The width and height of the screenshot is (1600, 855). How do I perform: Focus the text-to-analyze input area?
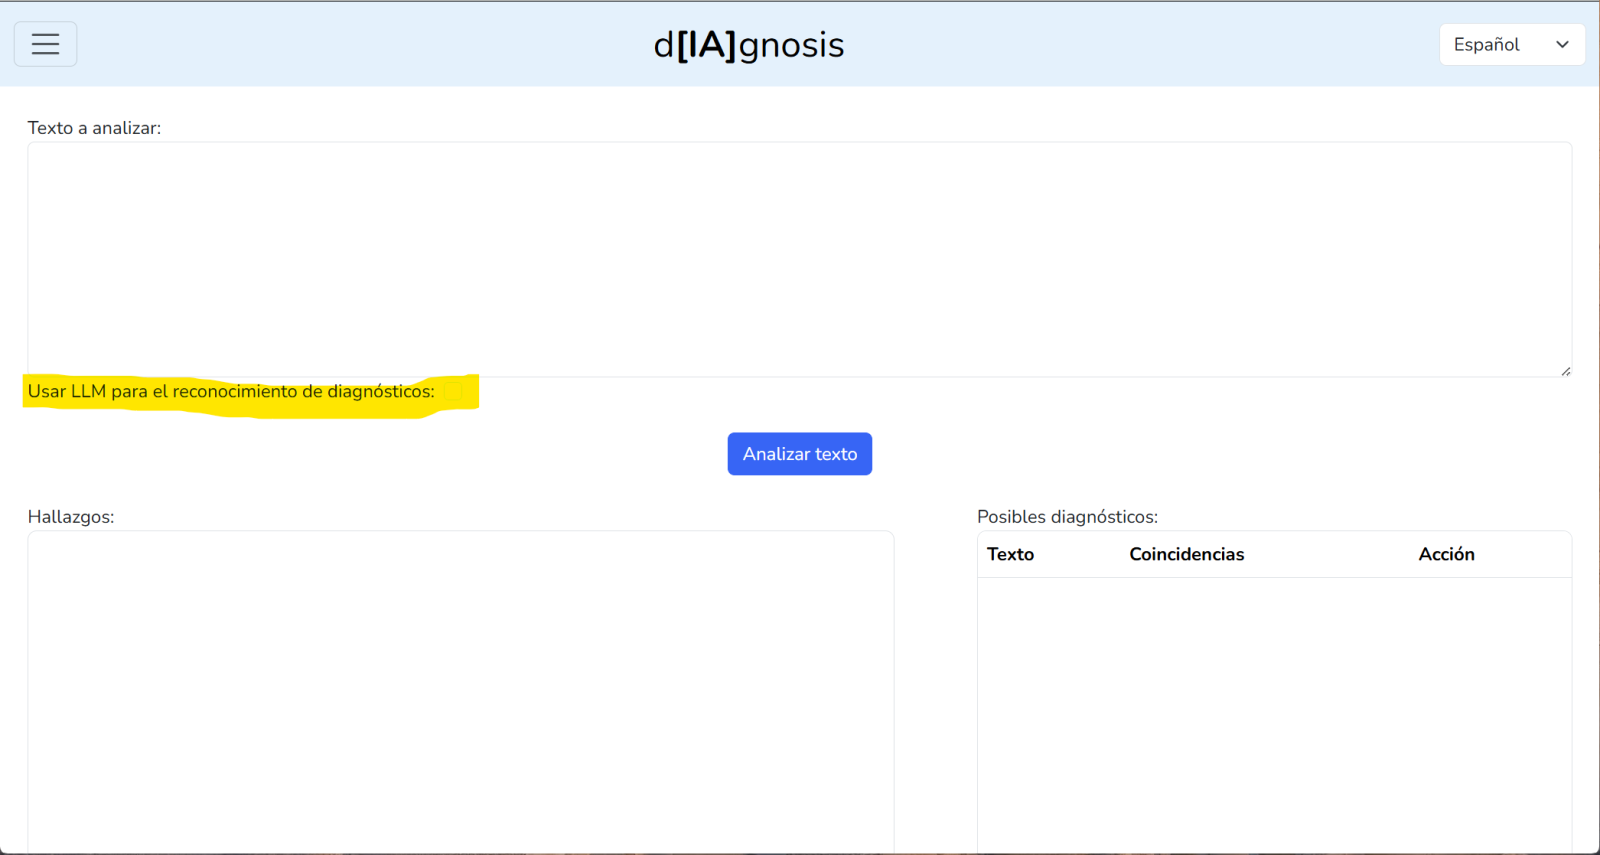pos(798,258)
